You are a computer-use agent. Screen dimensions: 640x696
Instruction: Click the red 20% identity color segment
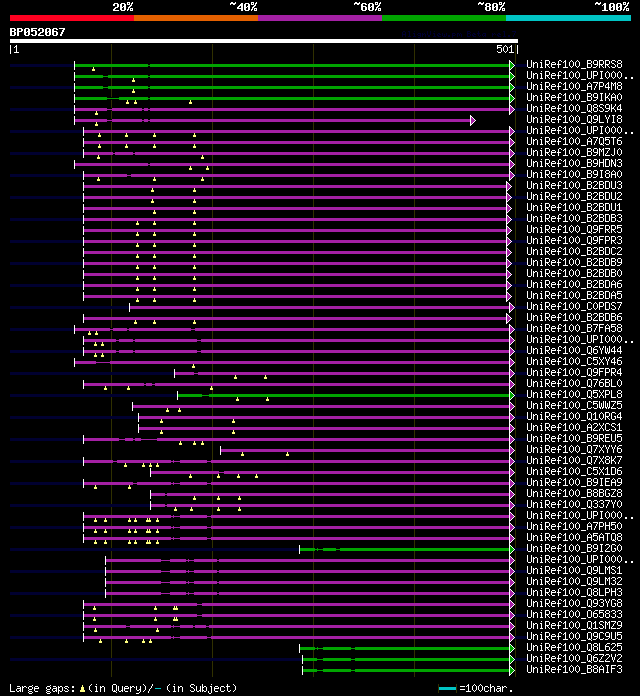[x=72, y=18]
